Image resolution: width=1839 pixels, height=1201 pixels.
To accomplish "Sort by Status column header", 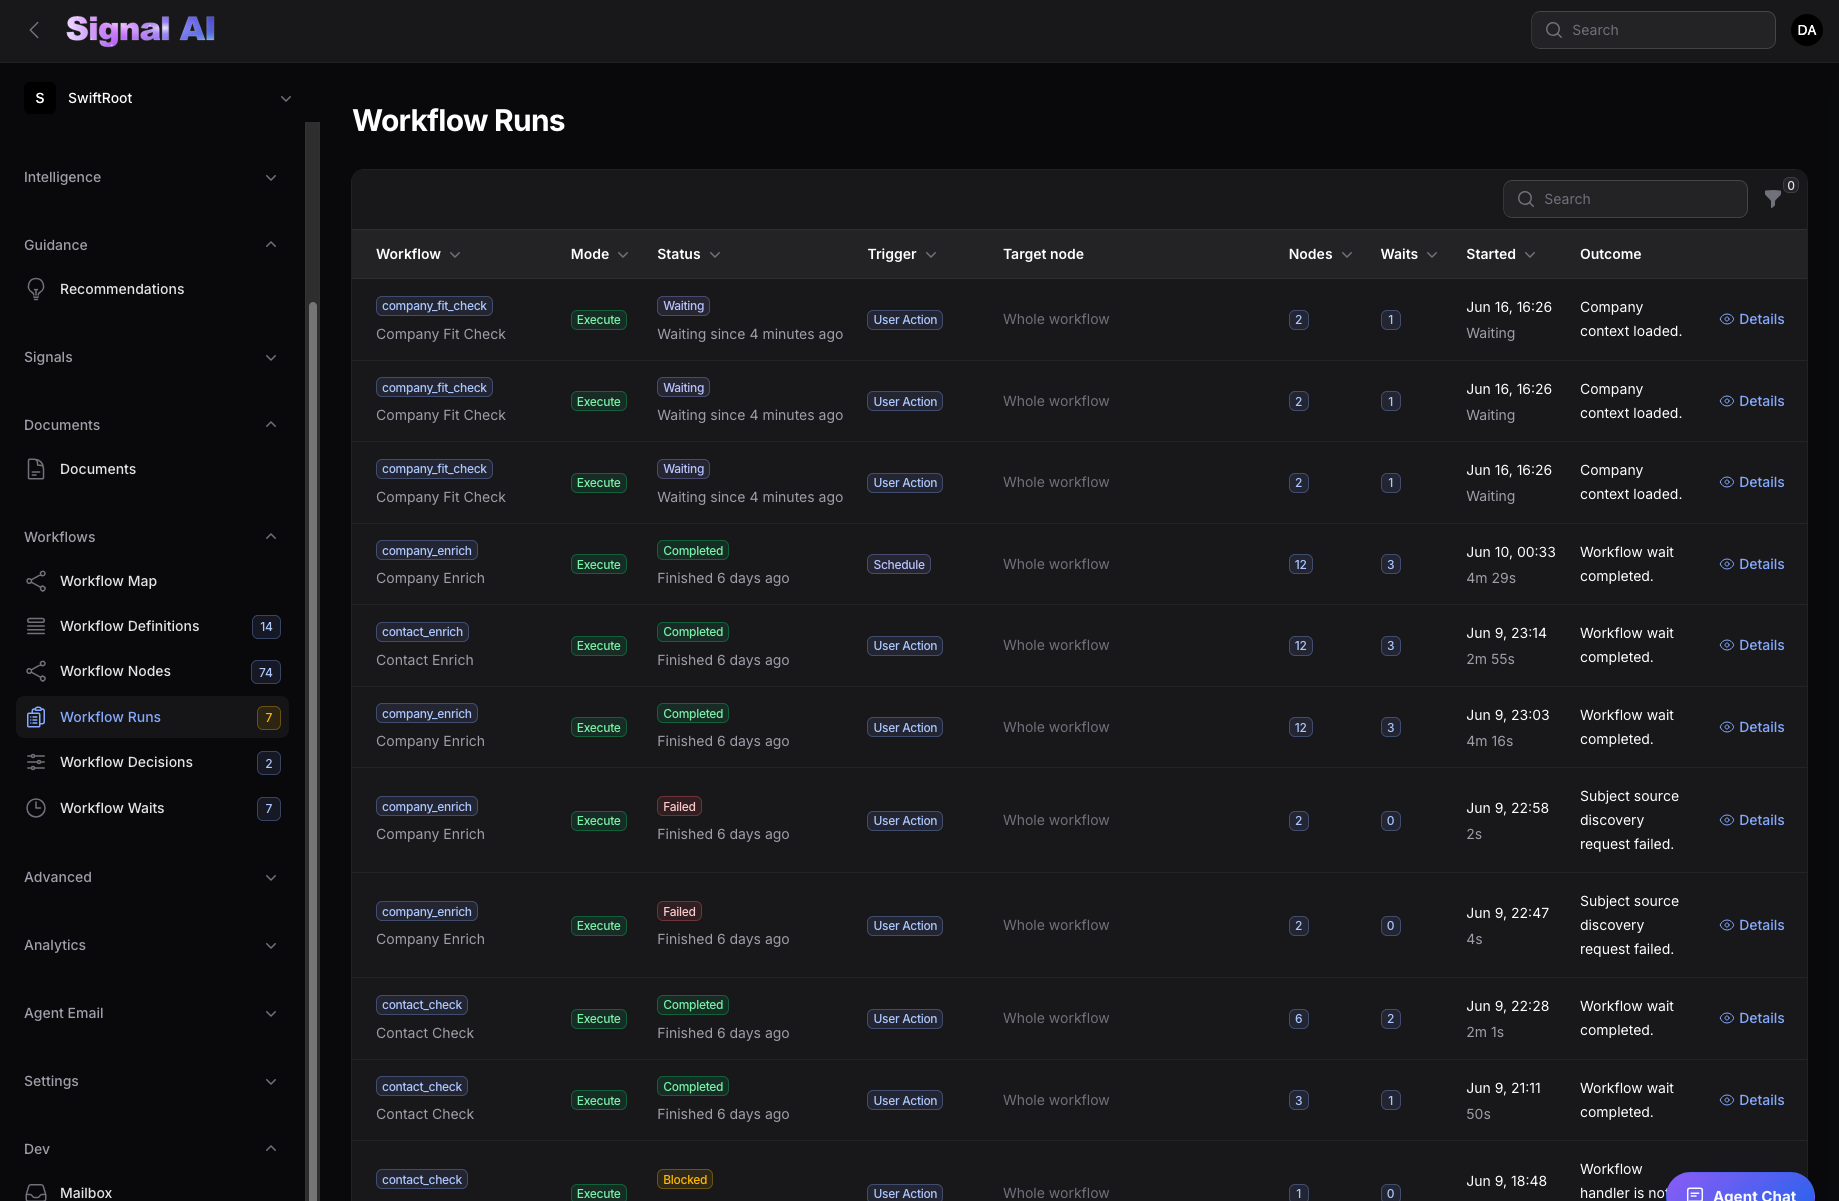I will 688,254.
